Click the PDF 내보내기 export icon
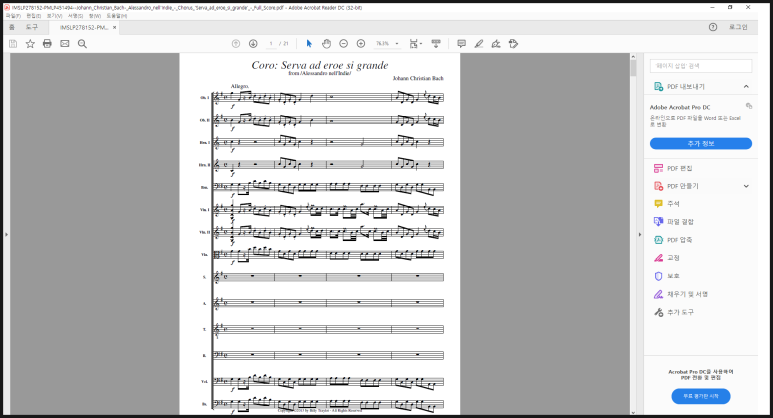Screen dimensions: 773x418 coord(658,87)
